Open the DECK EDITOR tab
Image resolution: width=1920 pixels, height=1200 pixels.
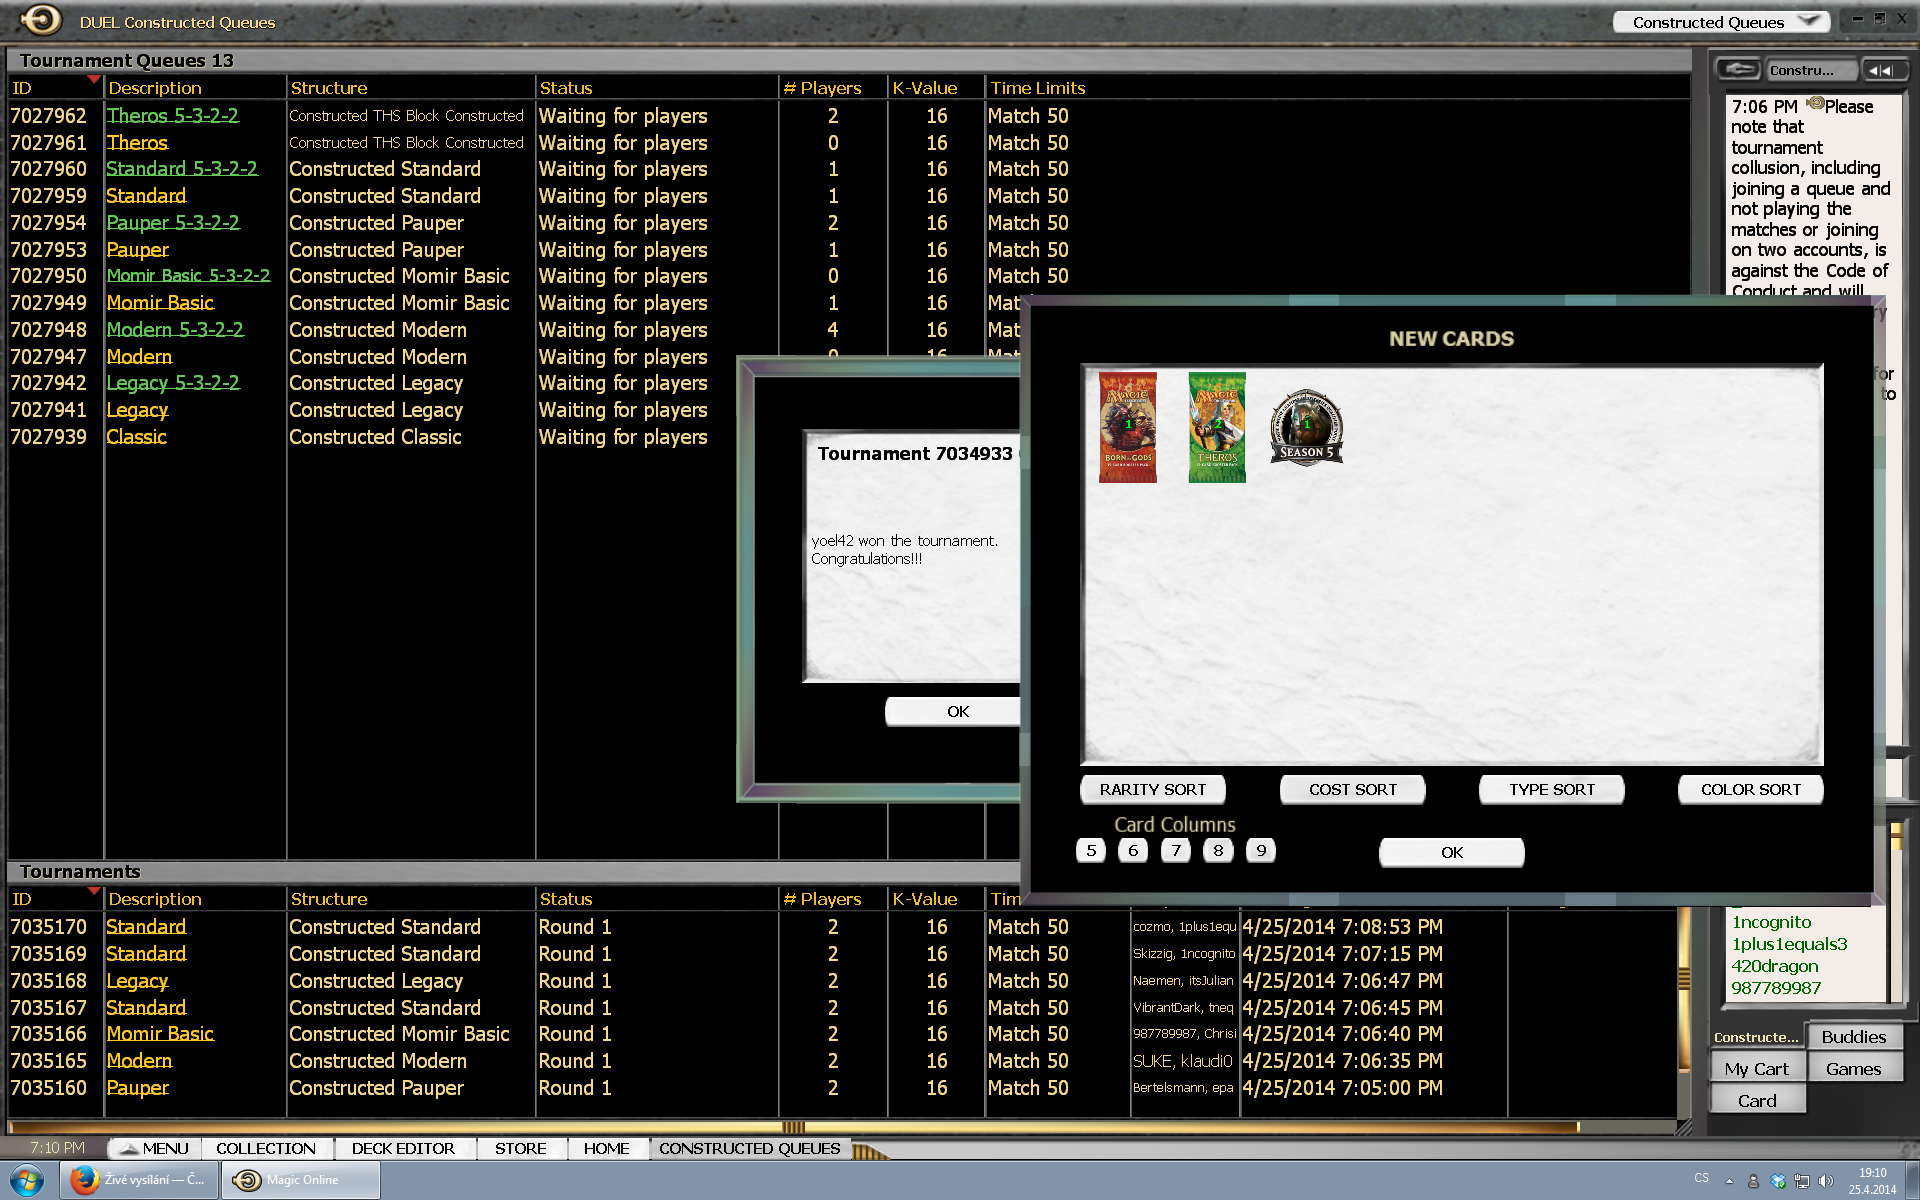[403, 1148]
